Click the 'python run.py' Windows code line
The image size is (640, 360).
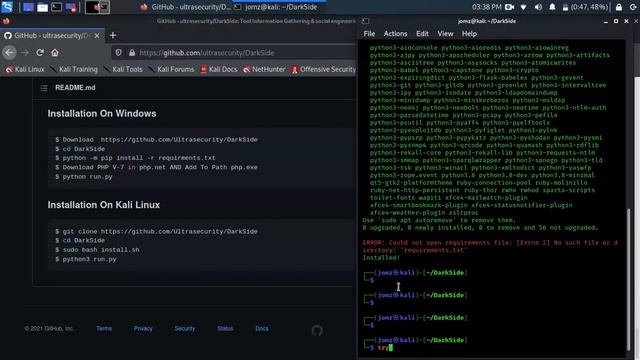pos(84,177)
